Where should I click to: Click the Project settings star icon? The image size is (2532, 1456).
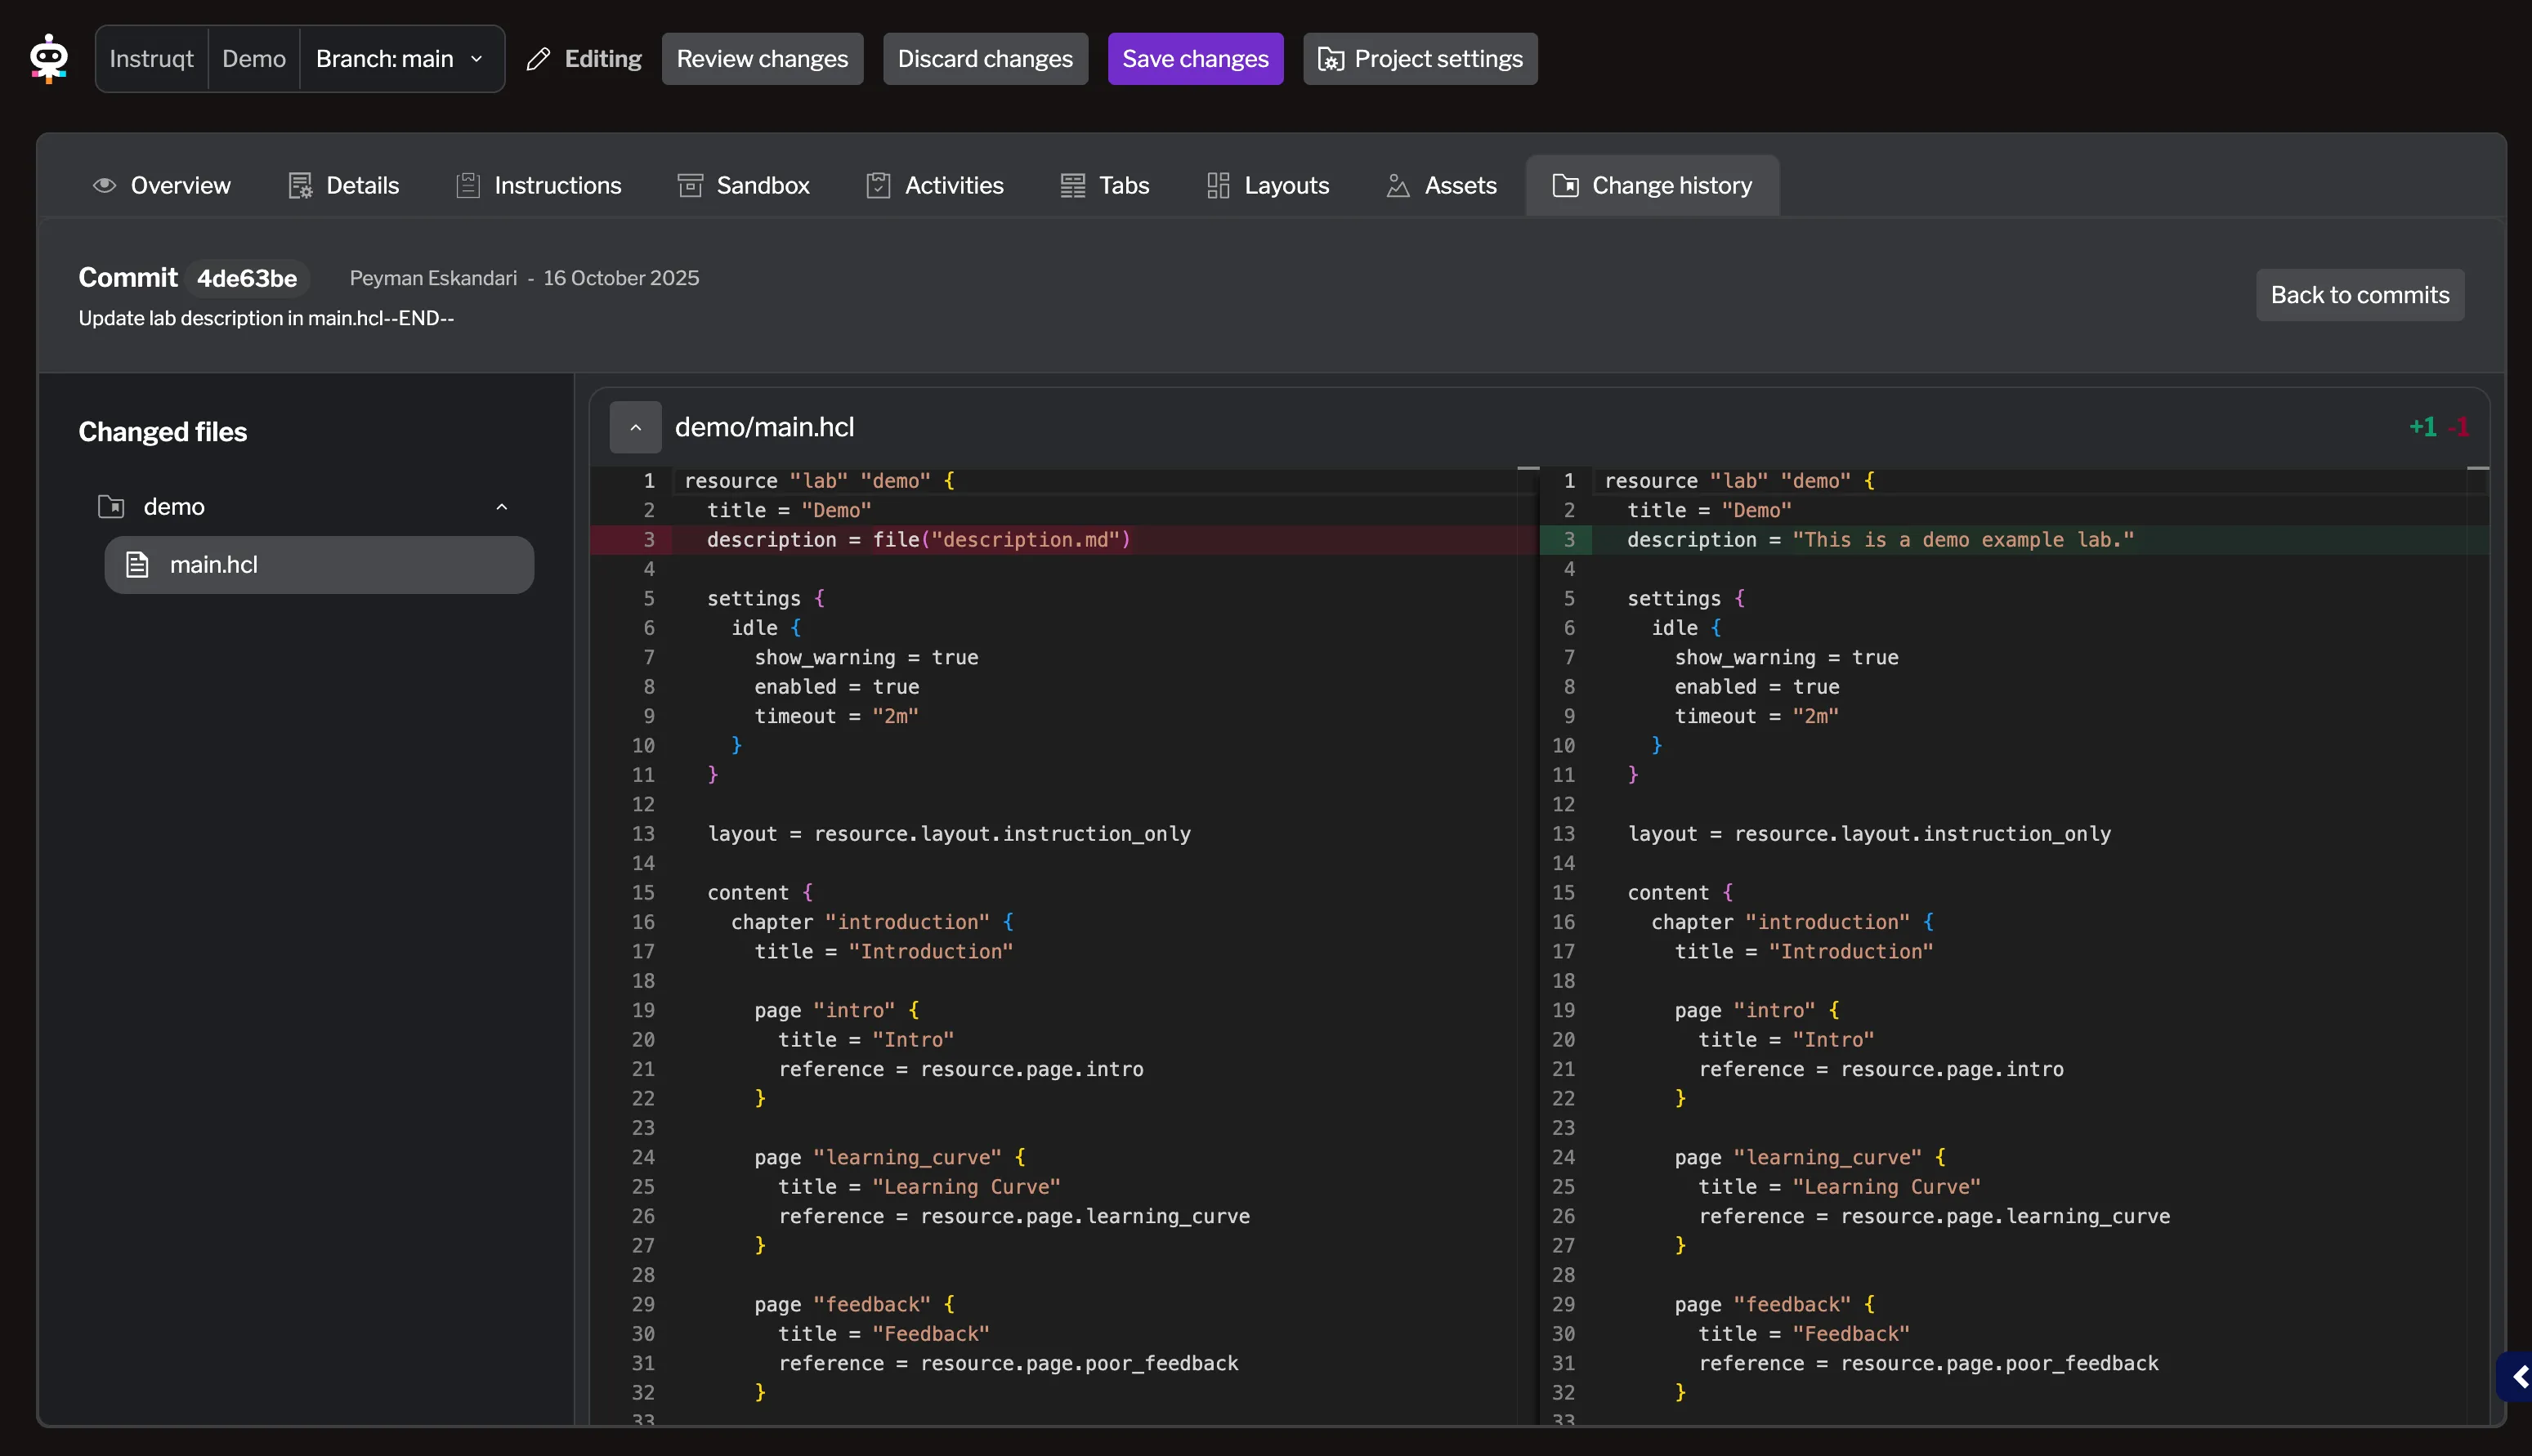click(x=1328, y=59)
